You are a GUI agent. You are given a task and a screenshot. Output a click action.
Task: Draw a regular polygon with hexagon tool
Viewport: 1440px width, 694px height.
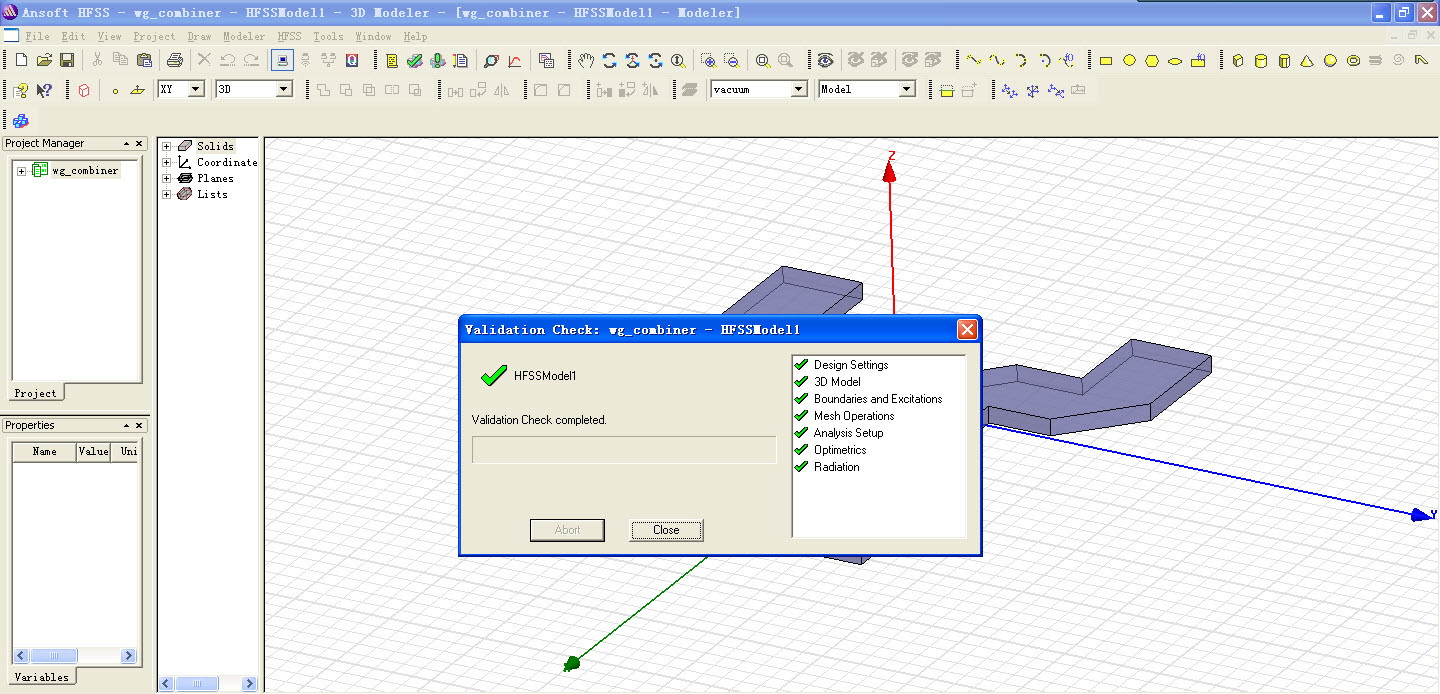click(1152, 60)
